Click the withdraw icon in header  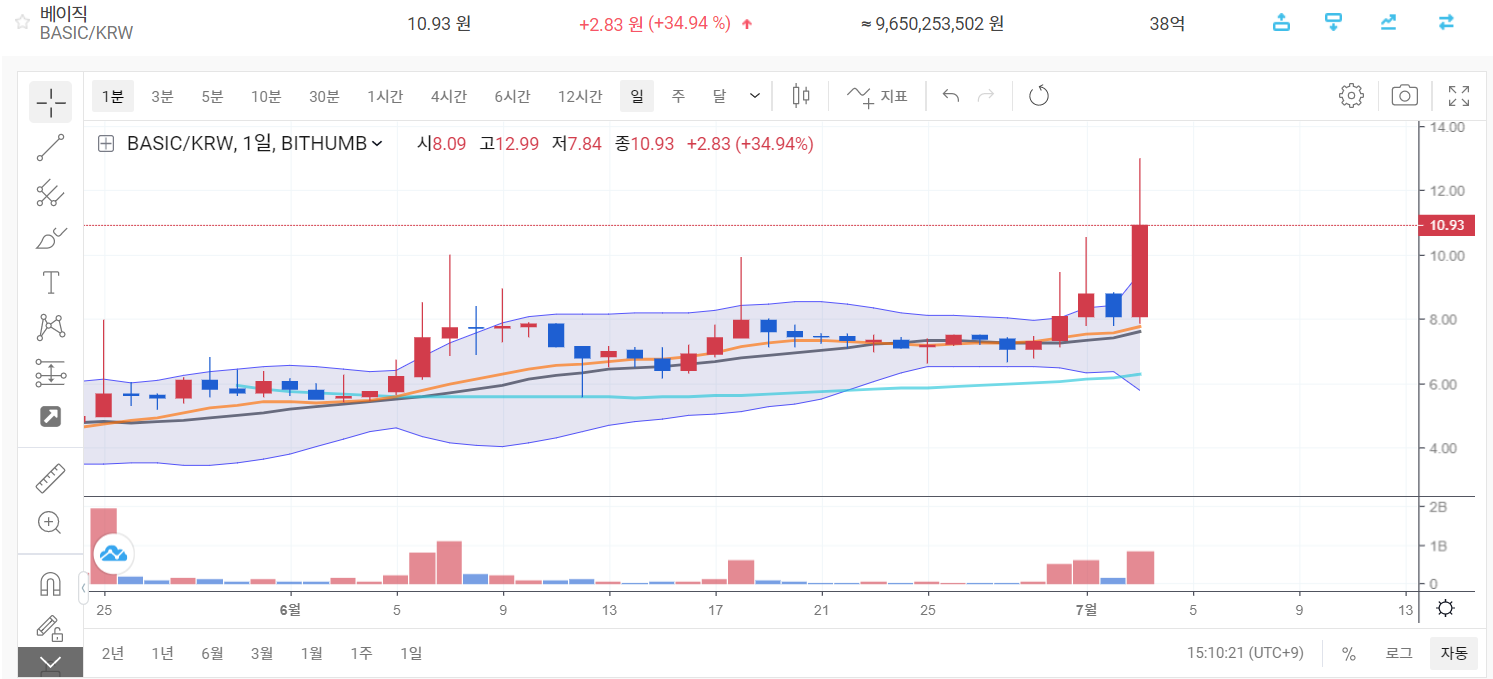[1333, 22]
